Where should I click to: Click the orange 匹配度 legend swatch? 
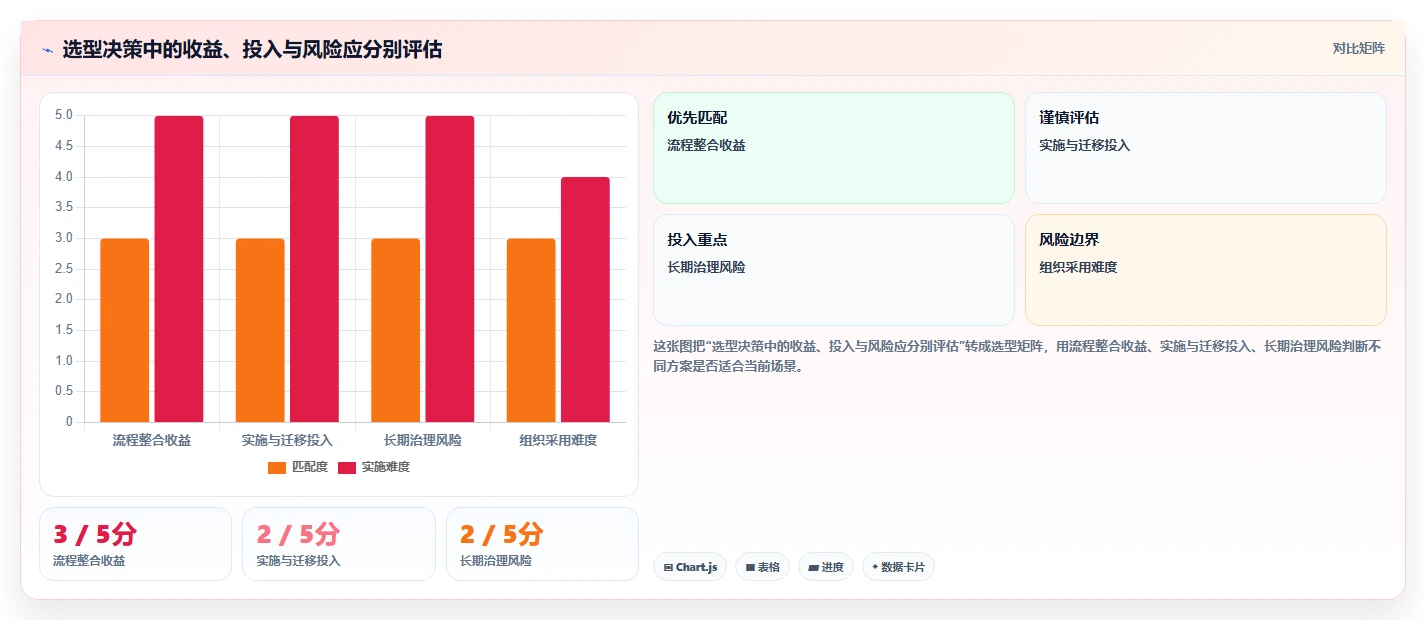277,468
